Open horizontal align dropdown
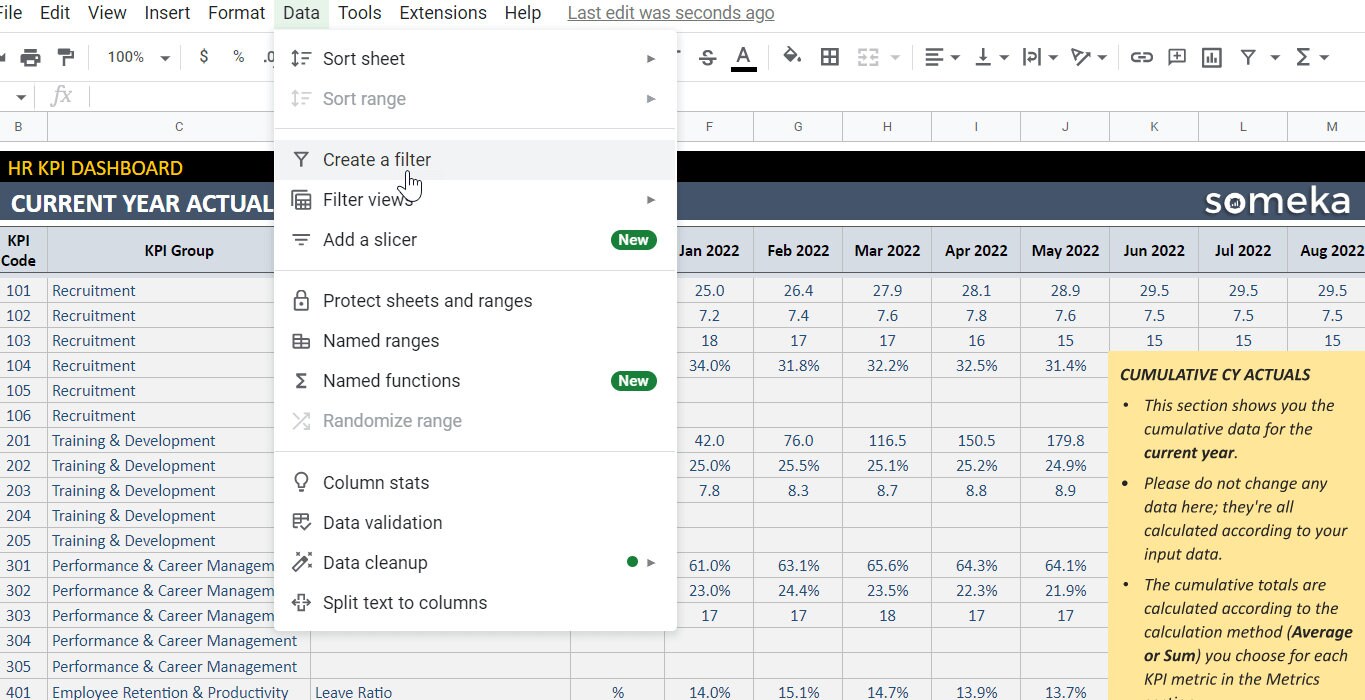 [942, 57]
